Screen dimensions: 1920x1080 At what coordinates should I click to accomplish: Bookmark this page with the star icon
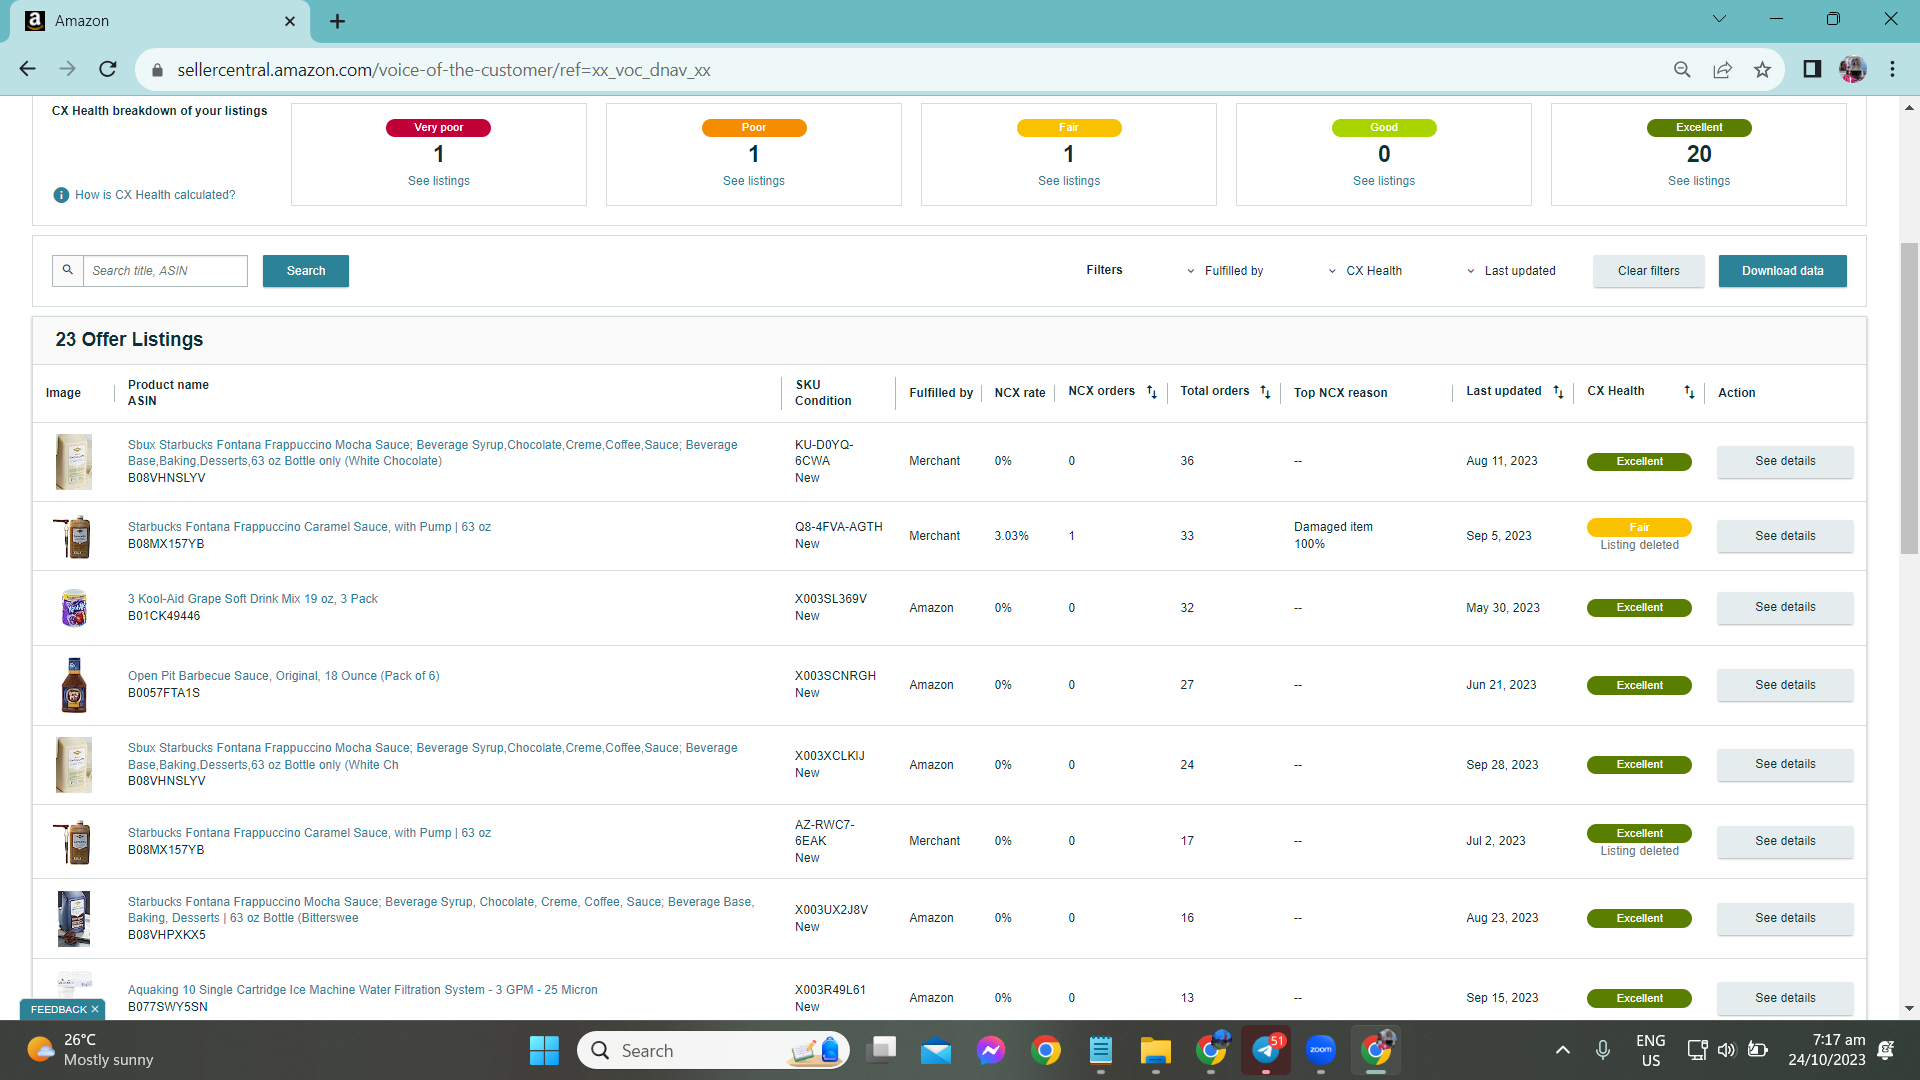[1762, 69]
